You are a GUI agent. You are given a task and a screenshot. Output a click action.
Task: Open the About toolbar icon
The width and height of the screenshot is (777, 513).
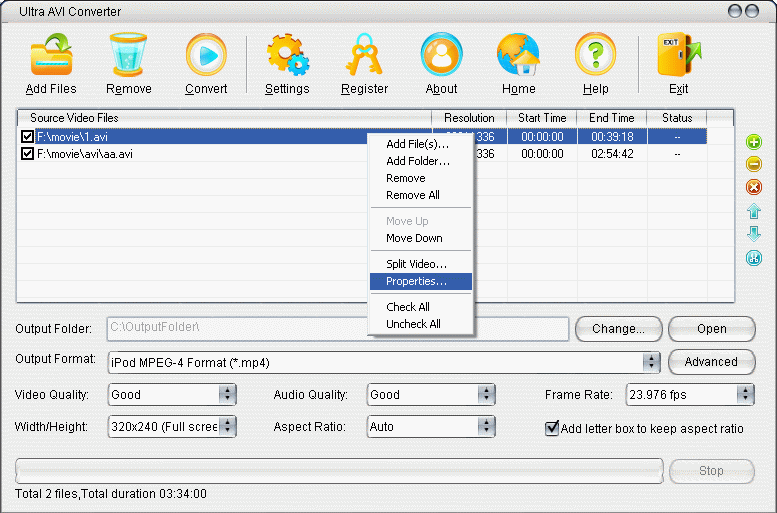441,56
